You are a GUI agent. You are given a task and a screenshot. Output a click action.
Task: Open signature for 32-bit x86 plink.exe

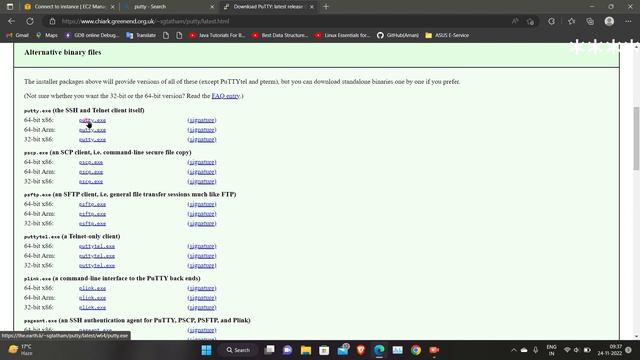[202, 308]
